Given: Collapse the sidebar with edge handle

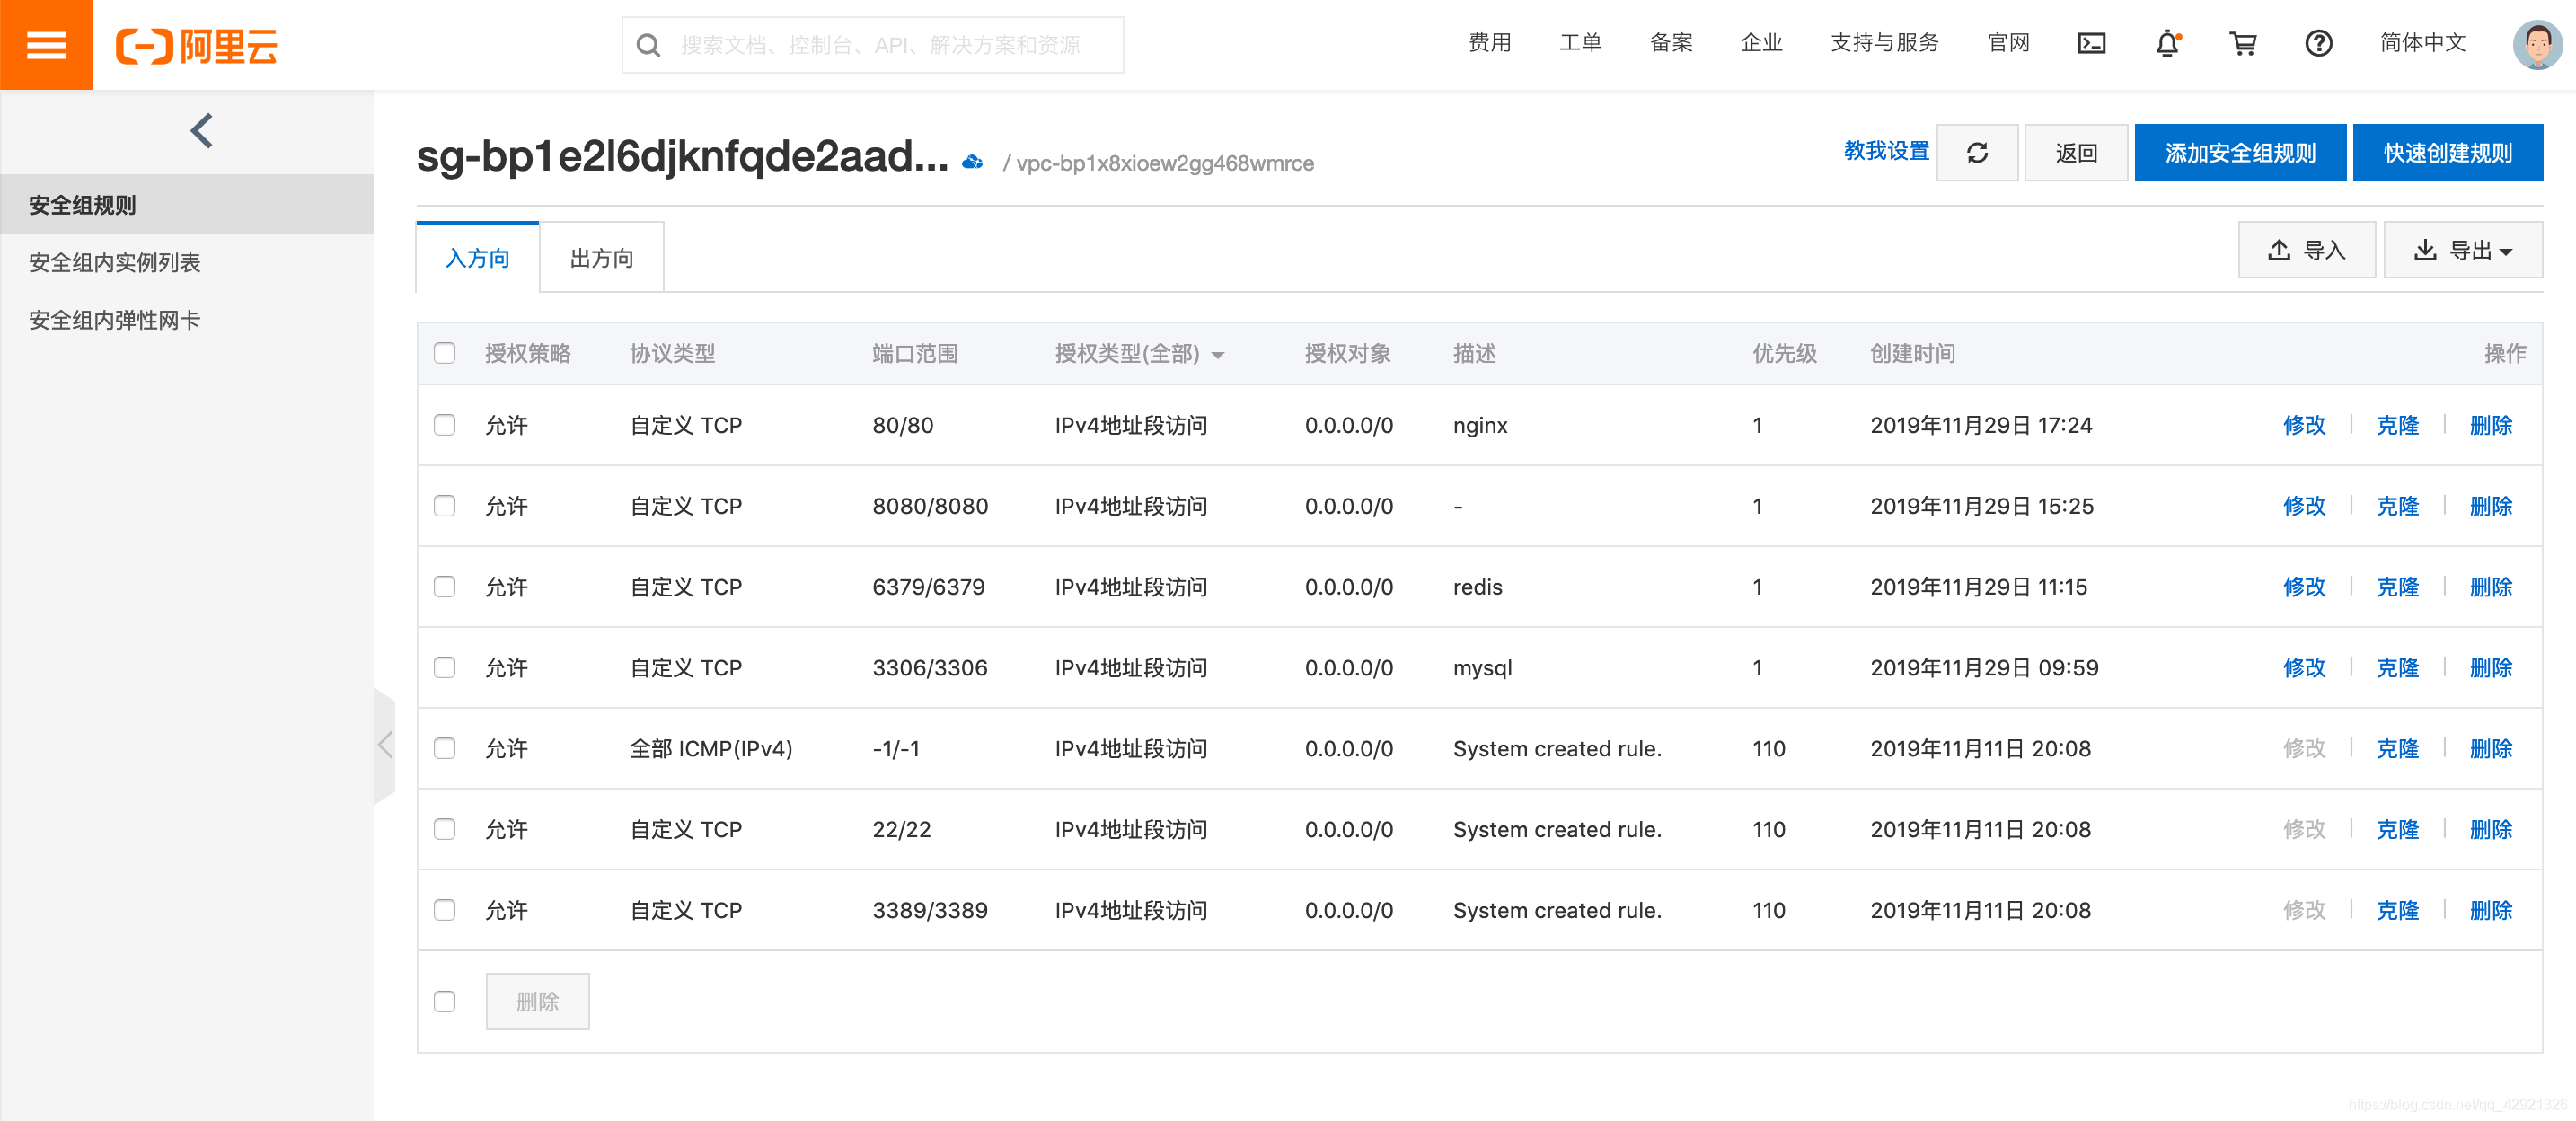Looking at the screenshot, I should (x=385, y=744).
